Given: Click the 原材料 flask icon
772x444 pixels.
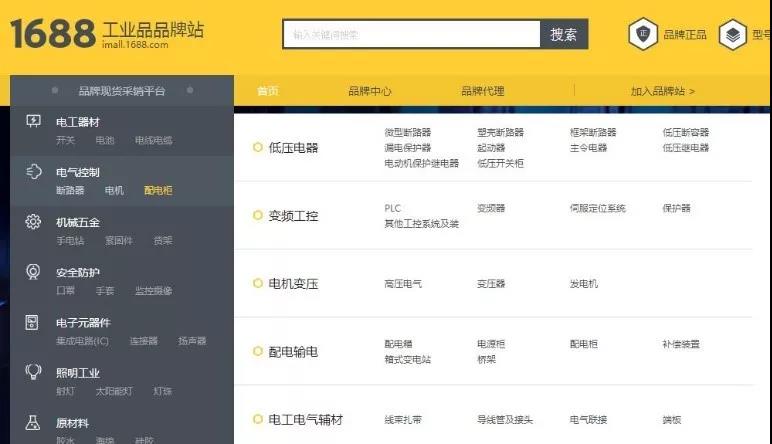Looking at the screenshot, I should (x=33, y=423).
